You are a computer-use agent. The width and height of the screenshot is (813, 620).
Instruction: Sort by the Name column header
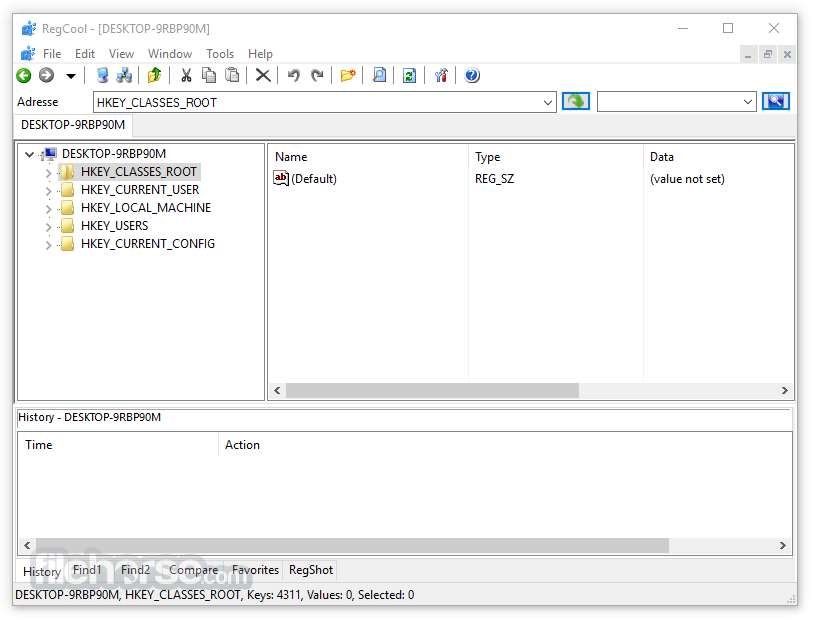tap(369, 157)
